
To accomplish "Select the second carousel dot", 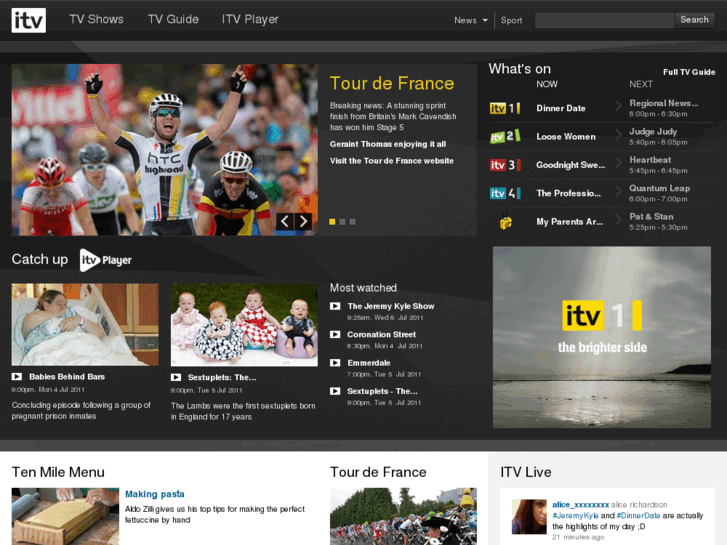I will pyautogui.click(x=342, y=222).
